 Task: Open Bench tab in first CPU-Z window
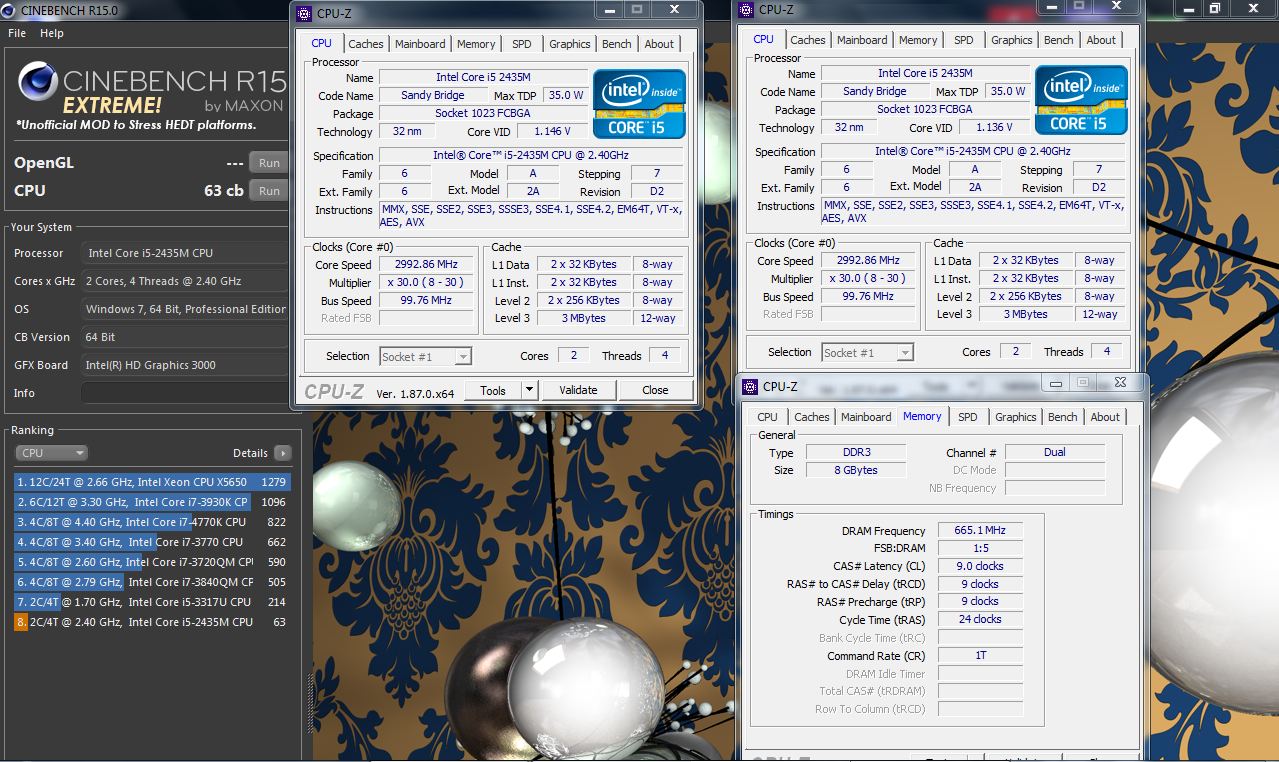coord(617,44)
